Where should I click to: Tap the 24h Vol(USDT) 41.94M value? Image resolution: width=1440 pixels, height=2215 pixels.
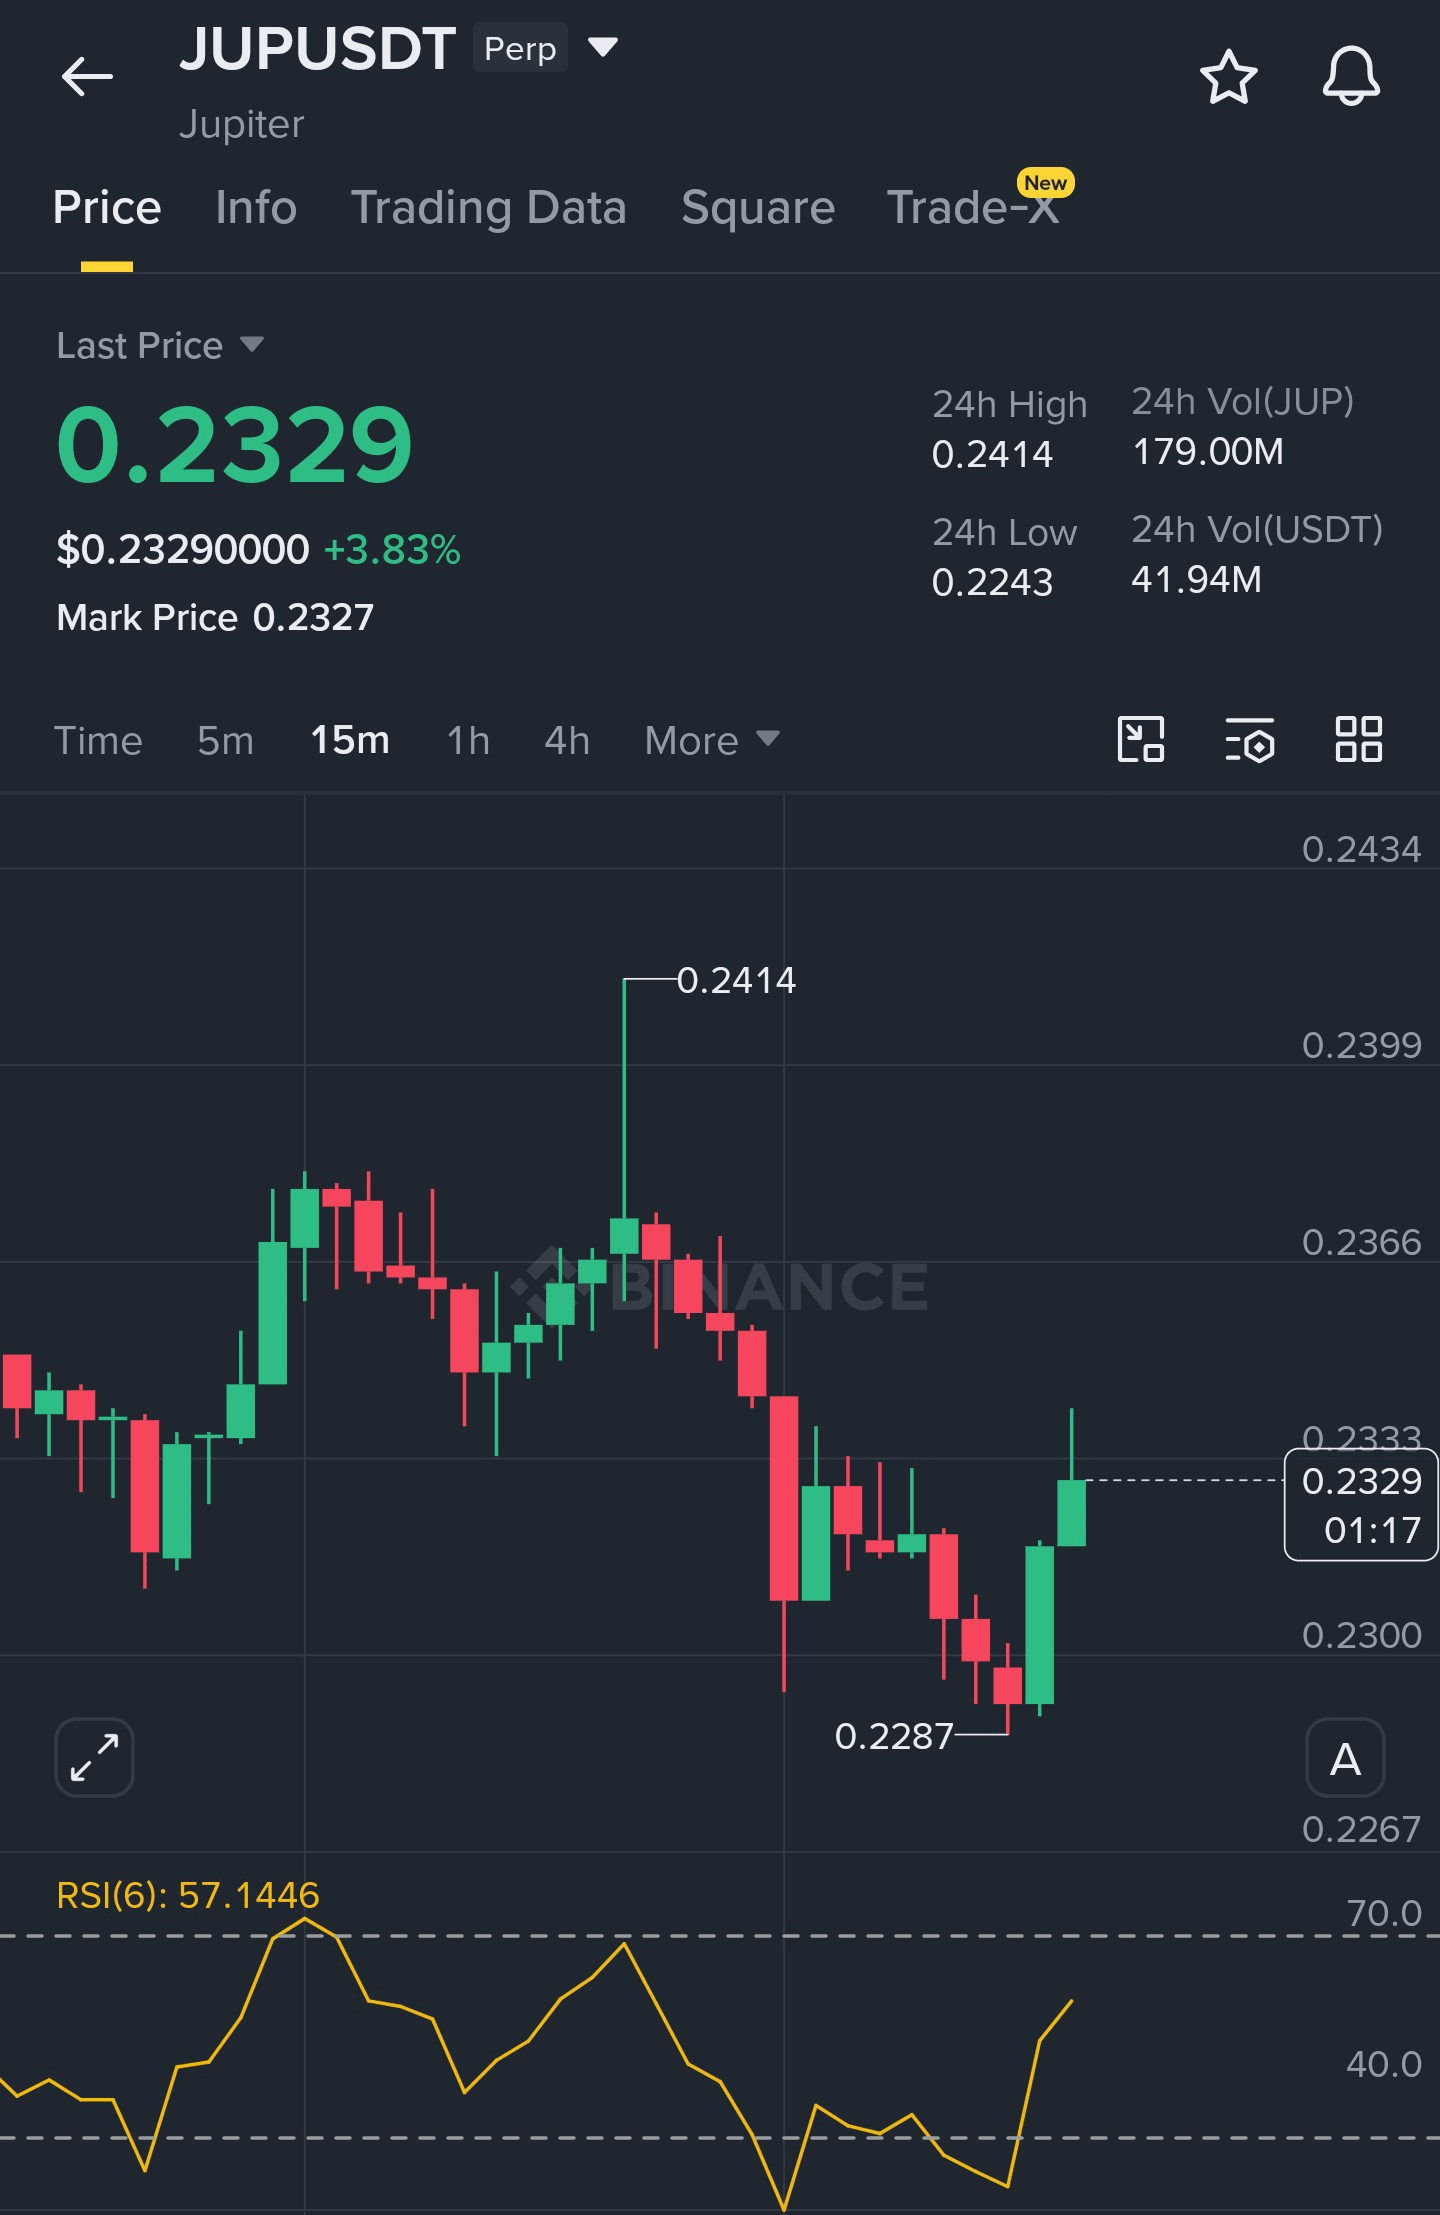[x=1196, y=580]
